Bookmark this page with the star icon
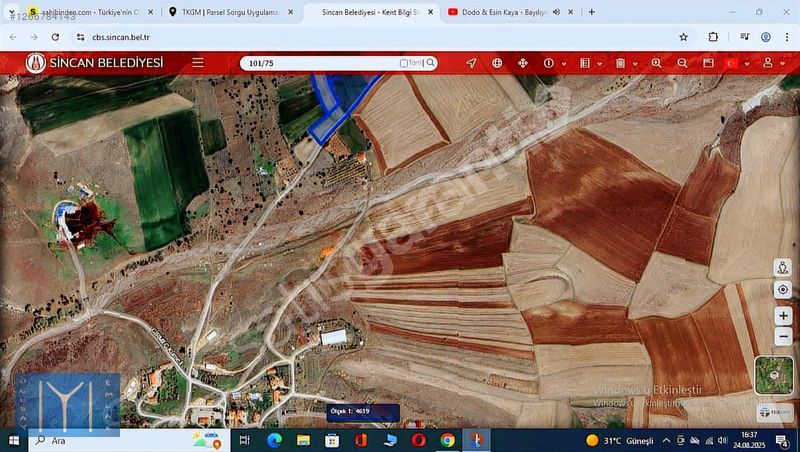Screen dimensions: 800x452 tap(683, 36)
